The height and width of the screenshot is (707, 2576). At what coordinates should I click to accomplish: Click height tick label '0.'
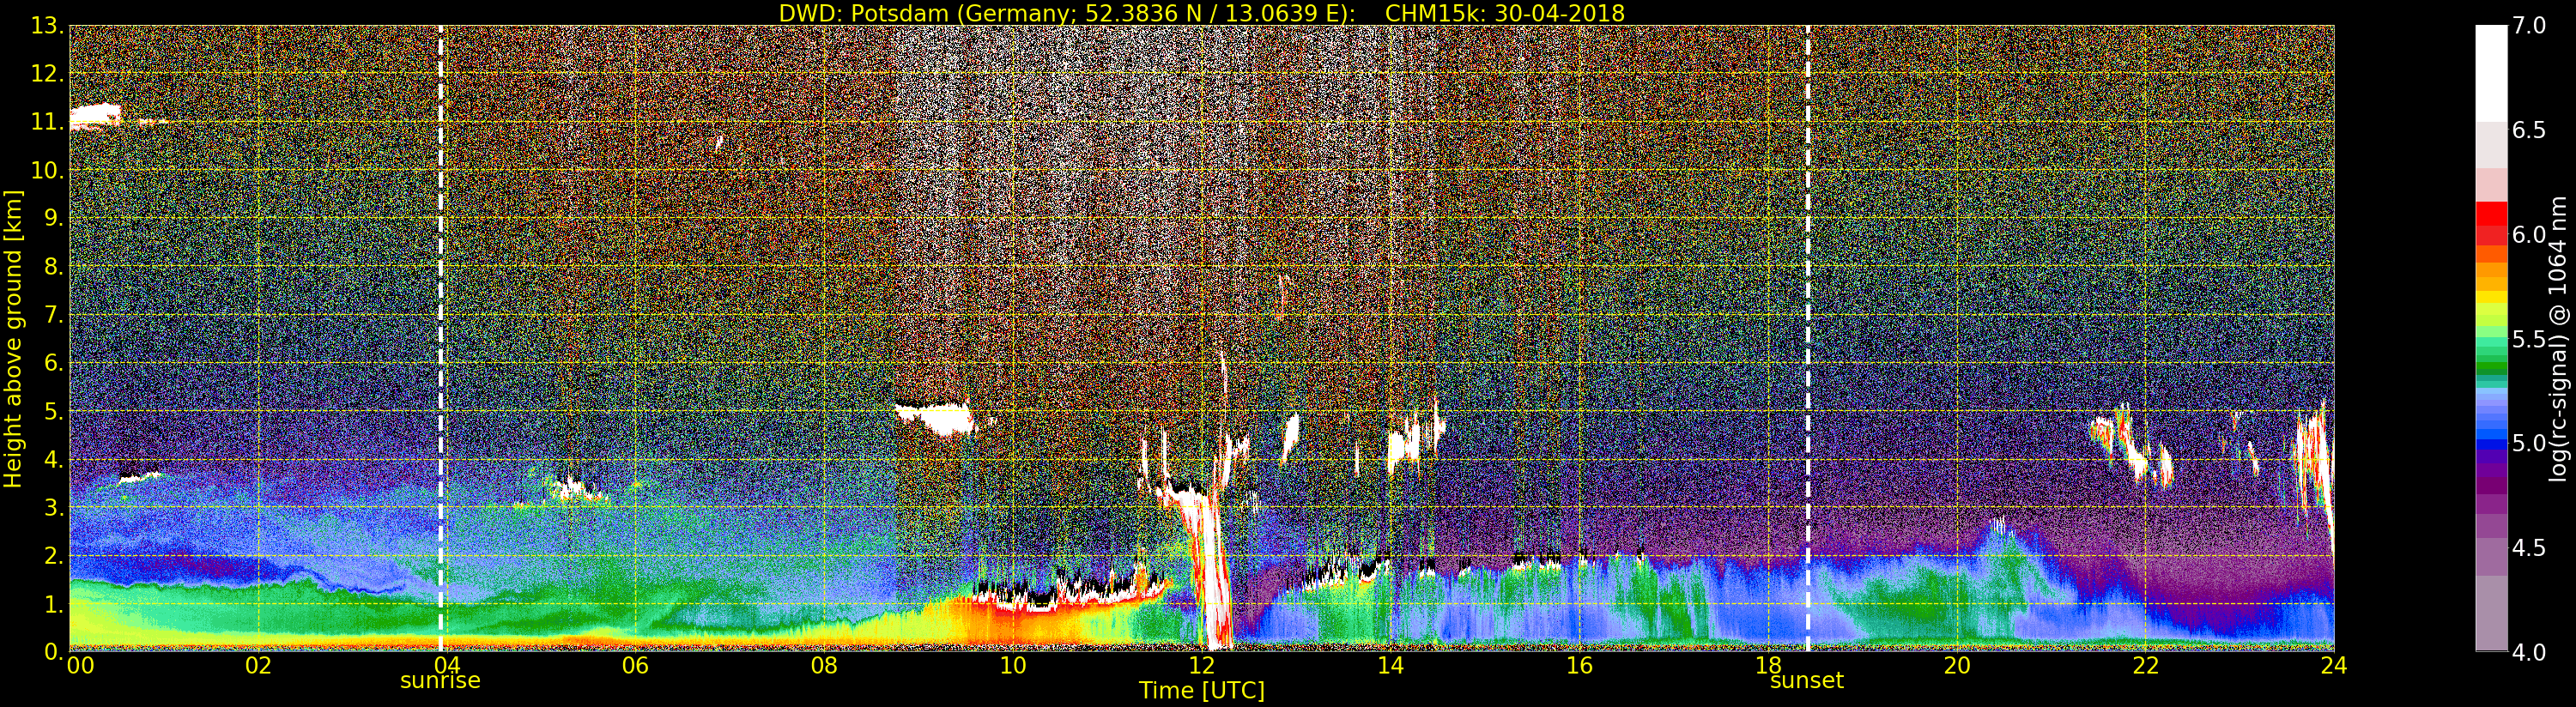[53, 651]
